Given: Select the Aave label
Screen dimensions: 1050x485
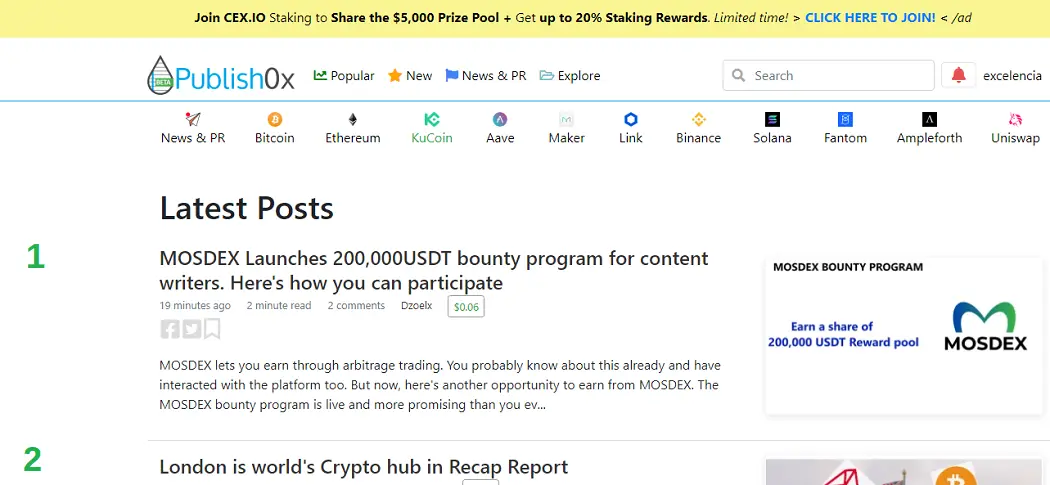Looking at the screenshot, I should tap(500, 138).
